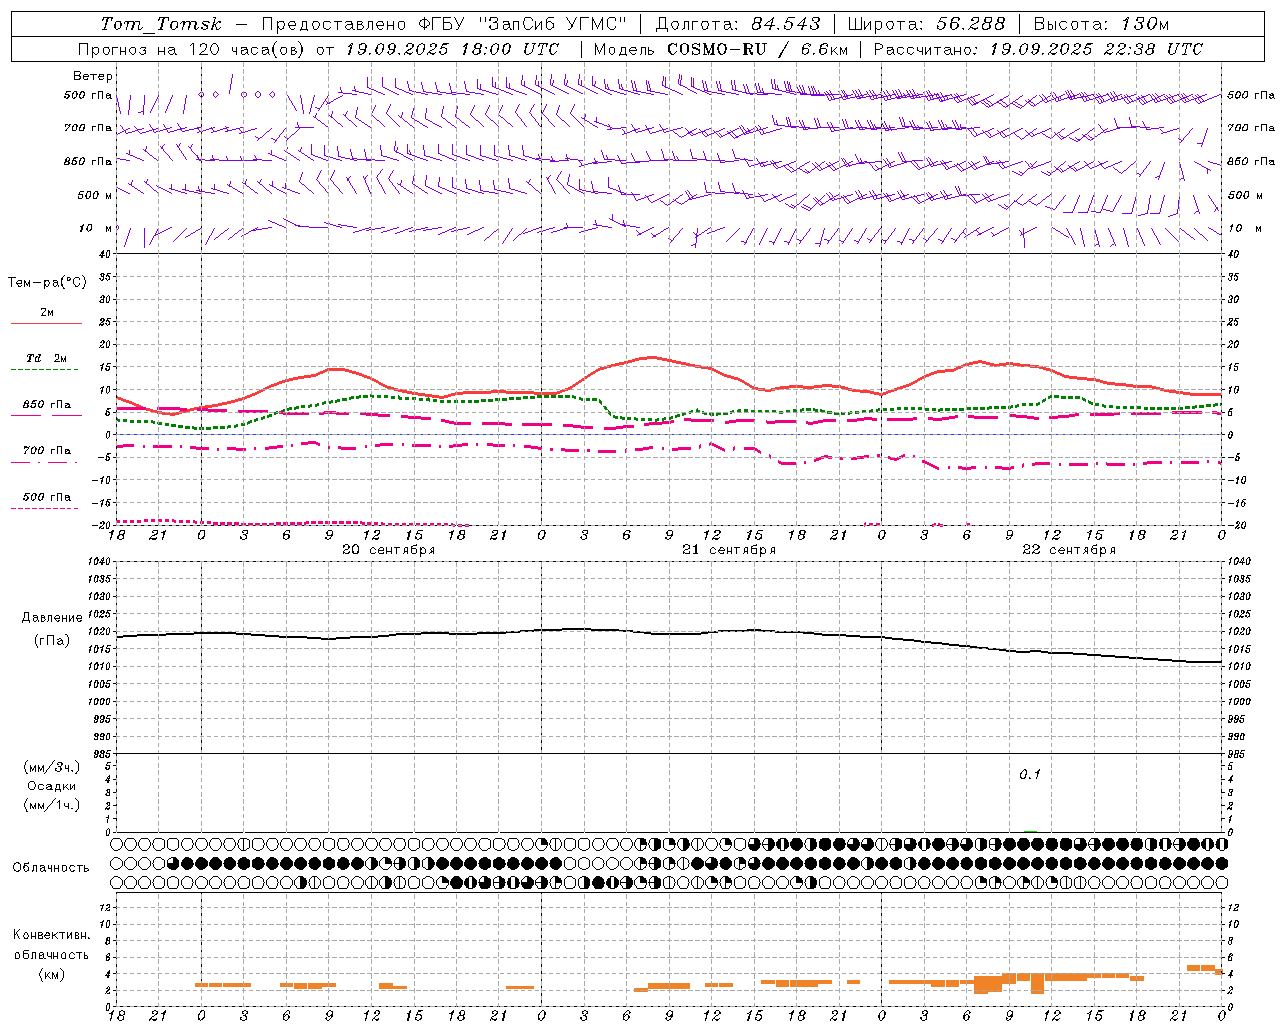
Task: Click the 700 гПа temperature legend entry
Action: (x=47, y=450)
